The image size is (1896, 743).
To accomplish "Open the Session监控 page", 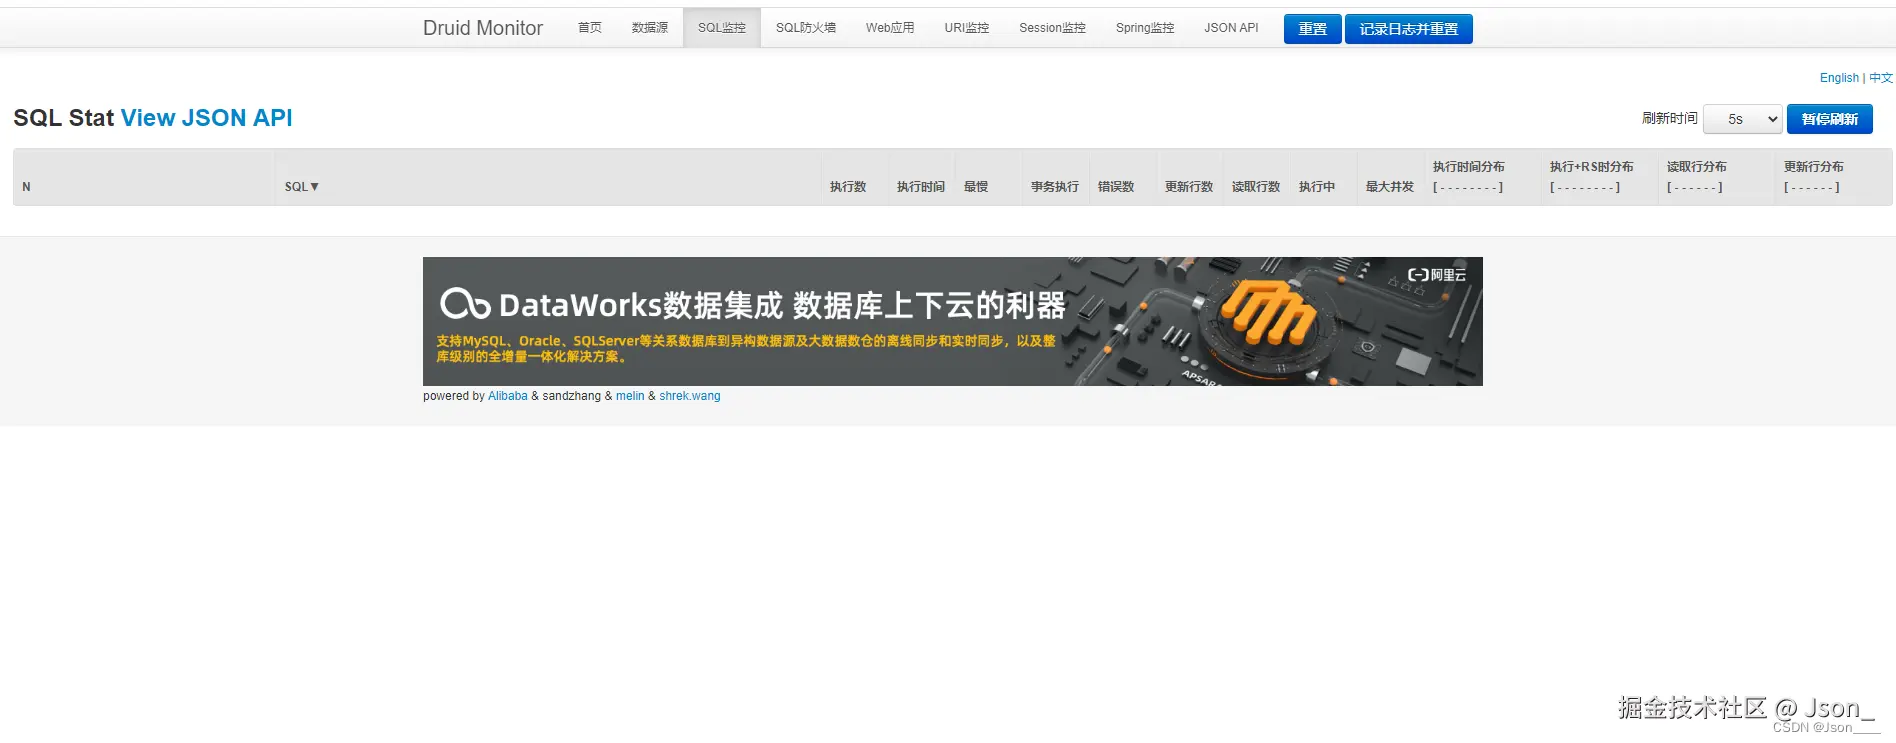I will (1052, 28).
